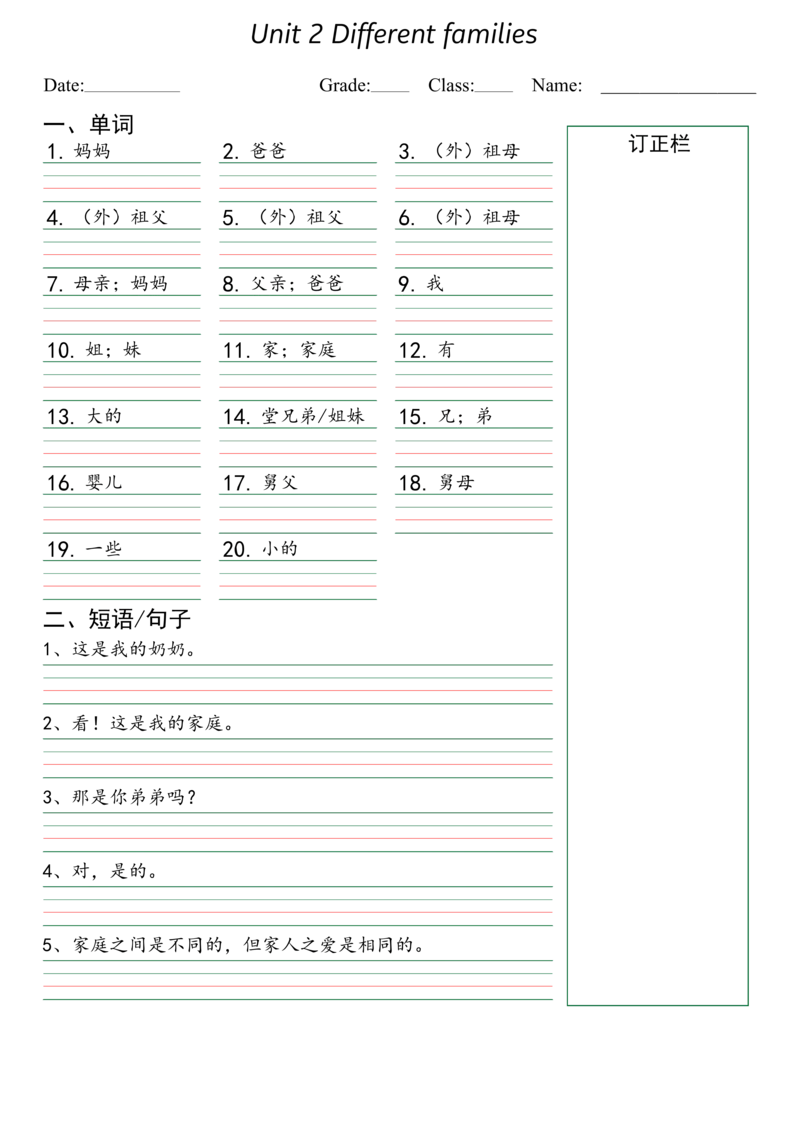800x1132 pixels.
Task: Click the second full-width striped bar
Action: click(x=300, y=761)
